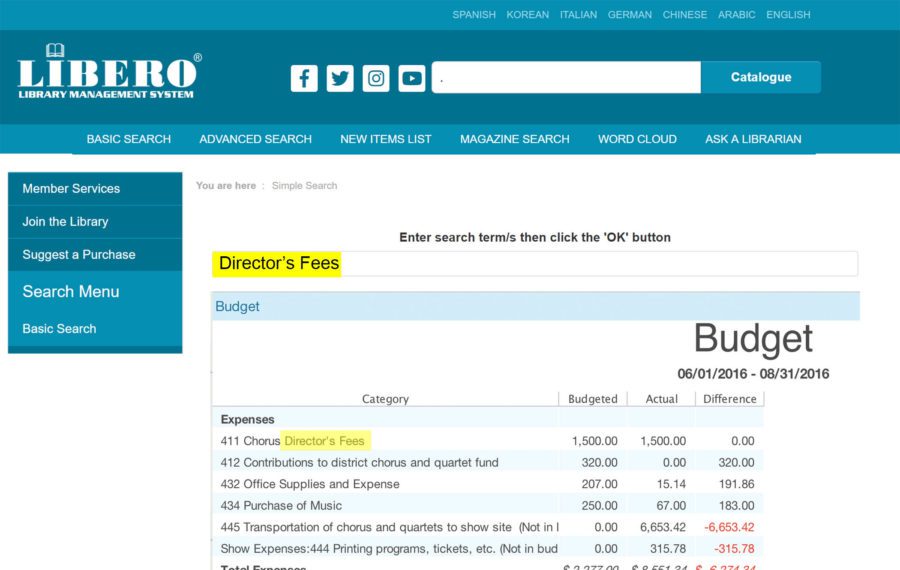Open the Basic Search navigation tab

point(128,139)
